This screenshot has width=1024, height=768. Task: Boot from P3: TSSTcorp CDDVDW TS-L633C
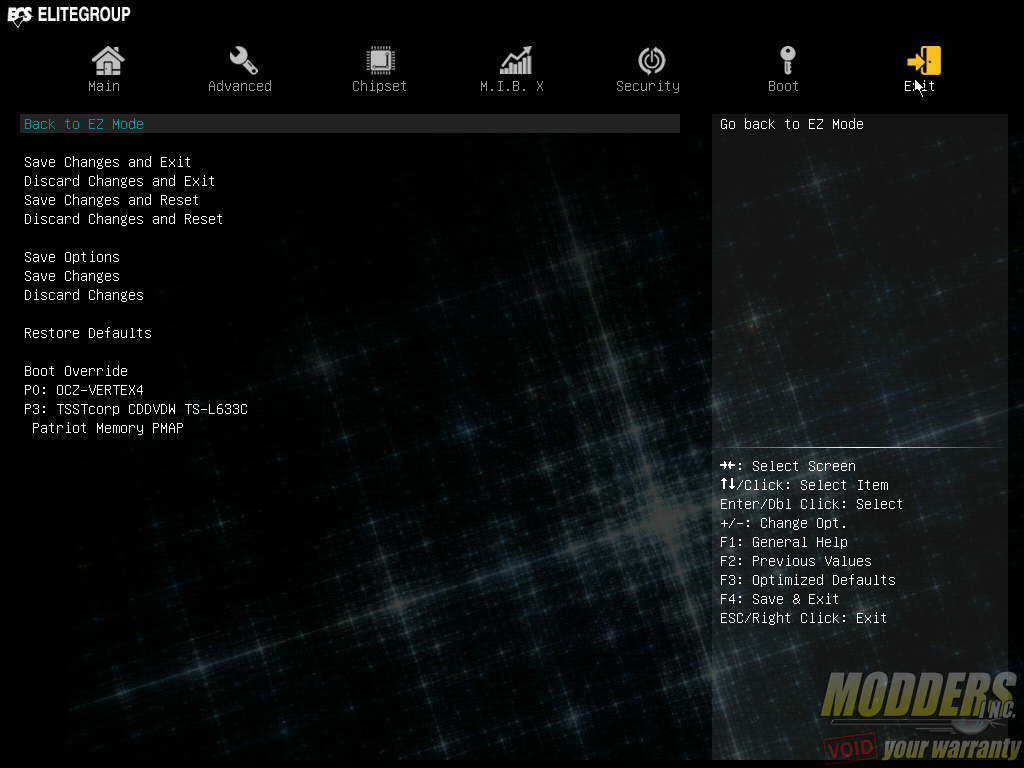pos(136,409)
